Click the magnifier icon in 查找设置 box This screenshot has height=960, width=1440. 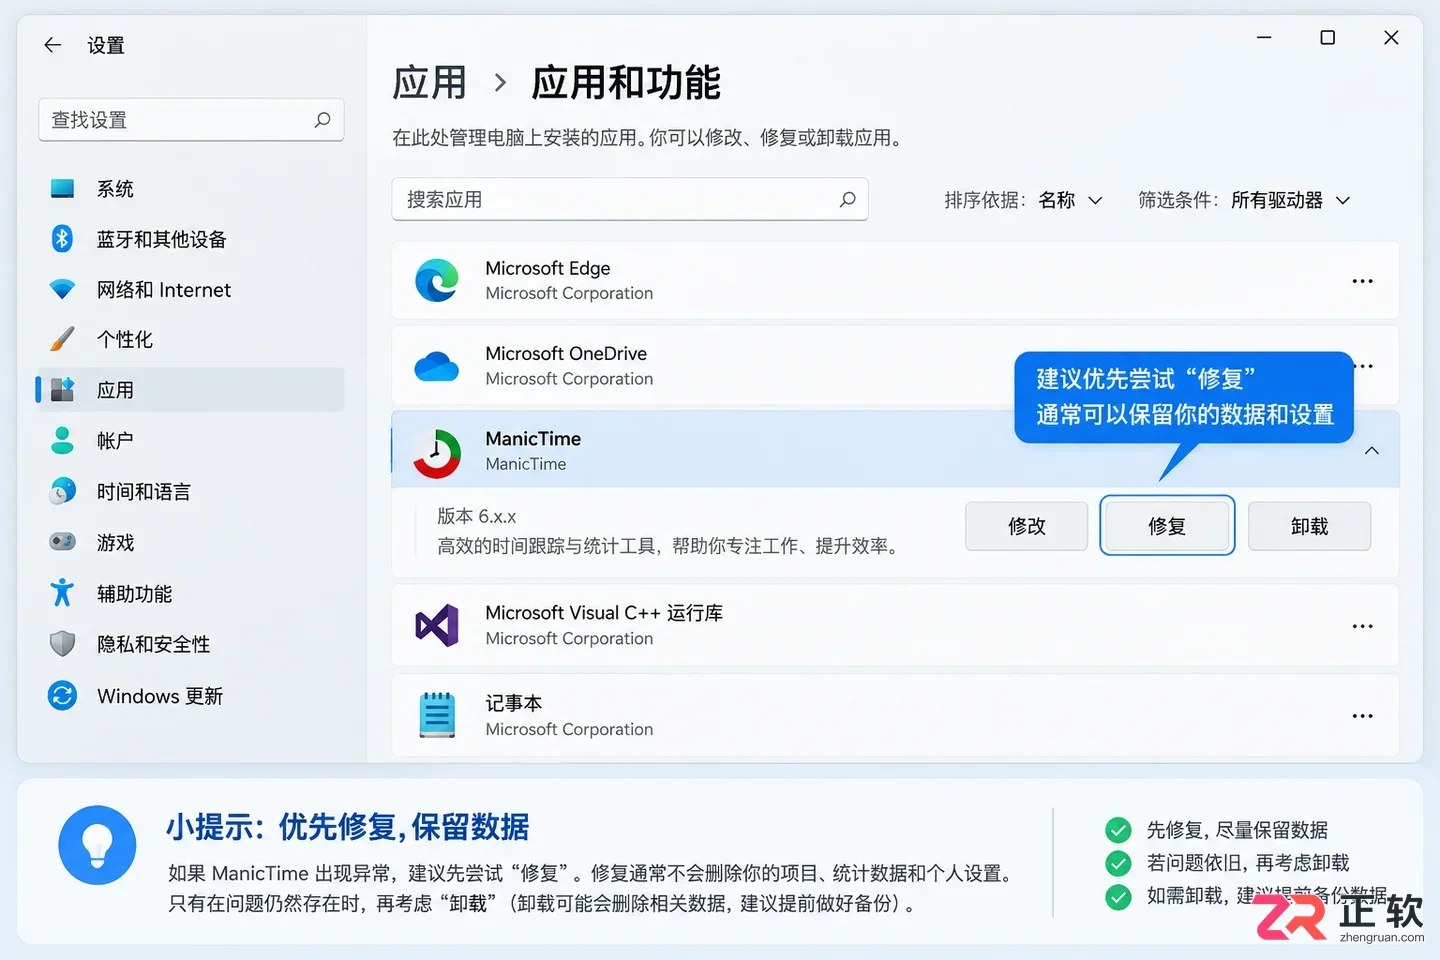pos(322,120)
